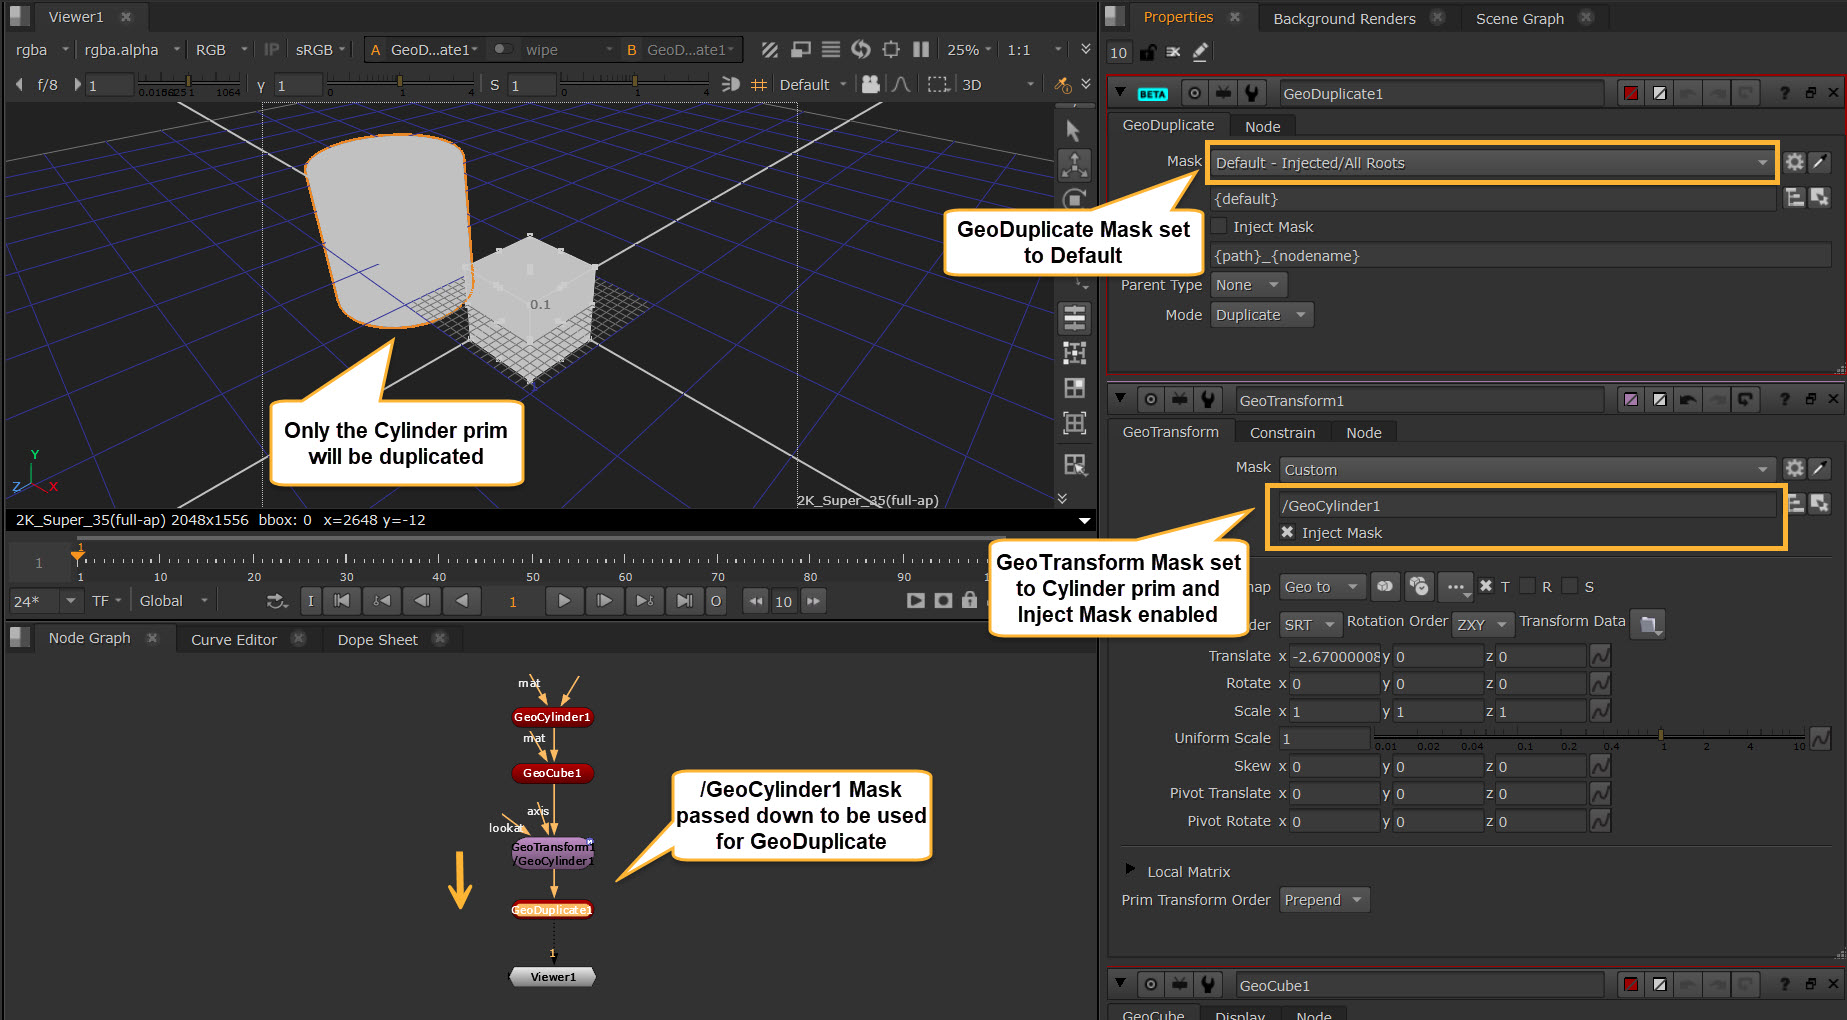The image size is (1847, 1020).
Task: Click the GeoDuplicate1 red node color swatch
Action: [1631, 93]
